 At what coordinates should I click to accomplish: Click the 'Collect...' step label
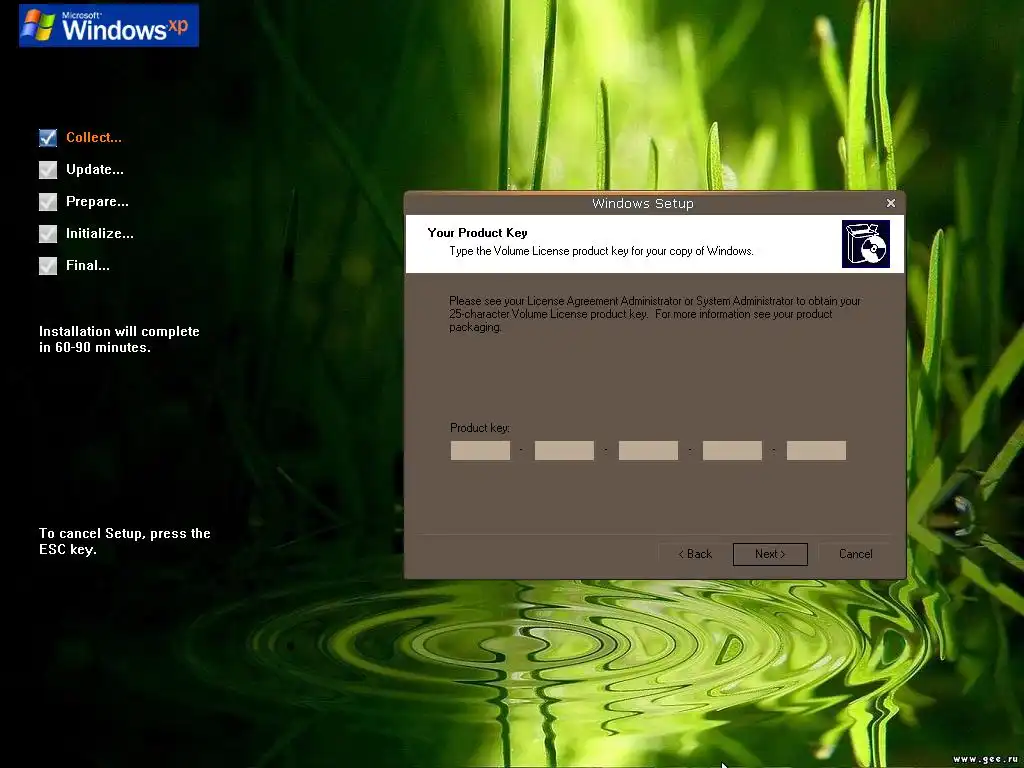93,137
